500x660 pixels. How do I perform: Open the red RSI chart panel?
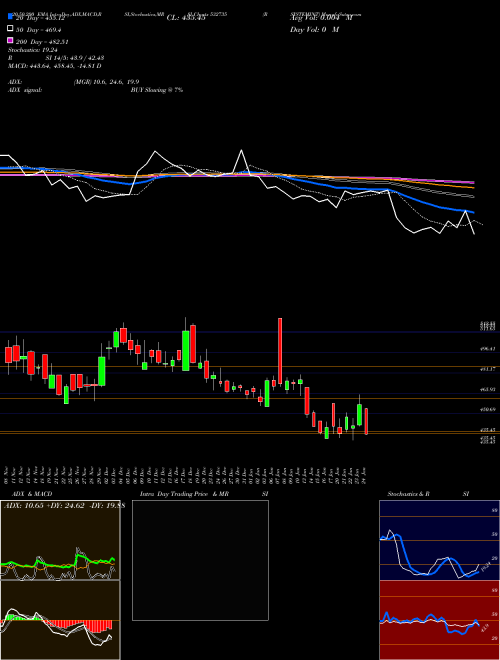(x=439, y=620)
